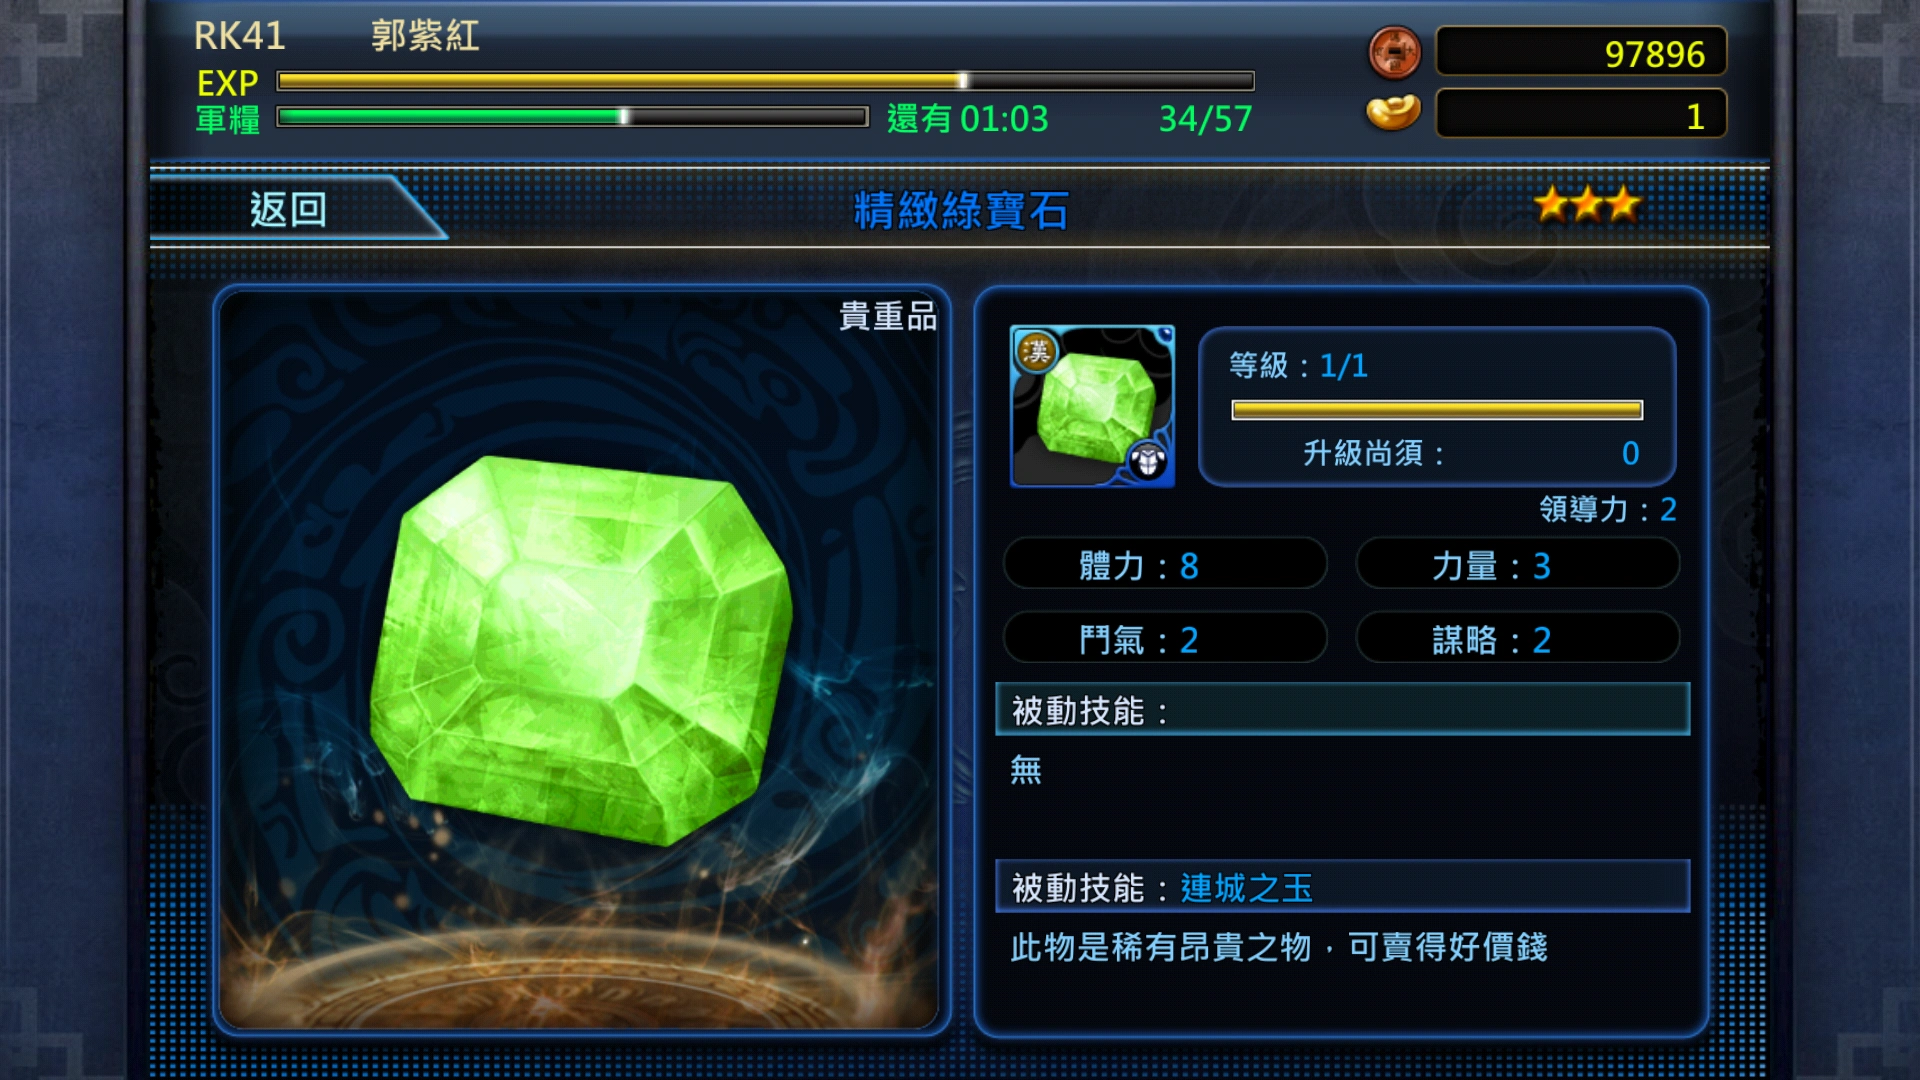Click the 漢 faction badge on card
This screenshot has height=1080, width=1920.
coord(1037,351)
